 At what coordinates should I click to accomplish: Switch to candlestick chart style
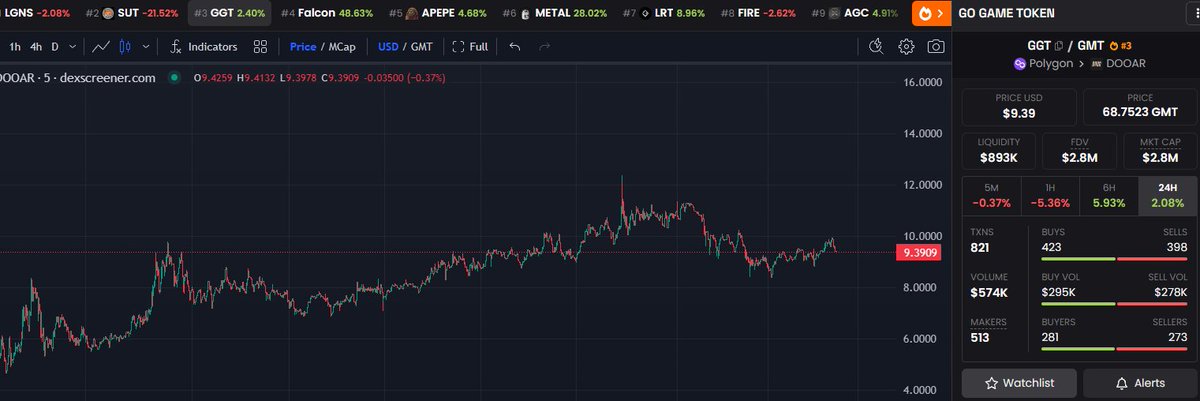[x=125, y=46]
